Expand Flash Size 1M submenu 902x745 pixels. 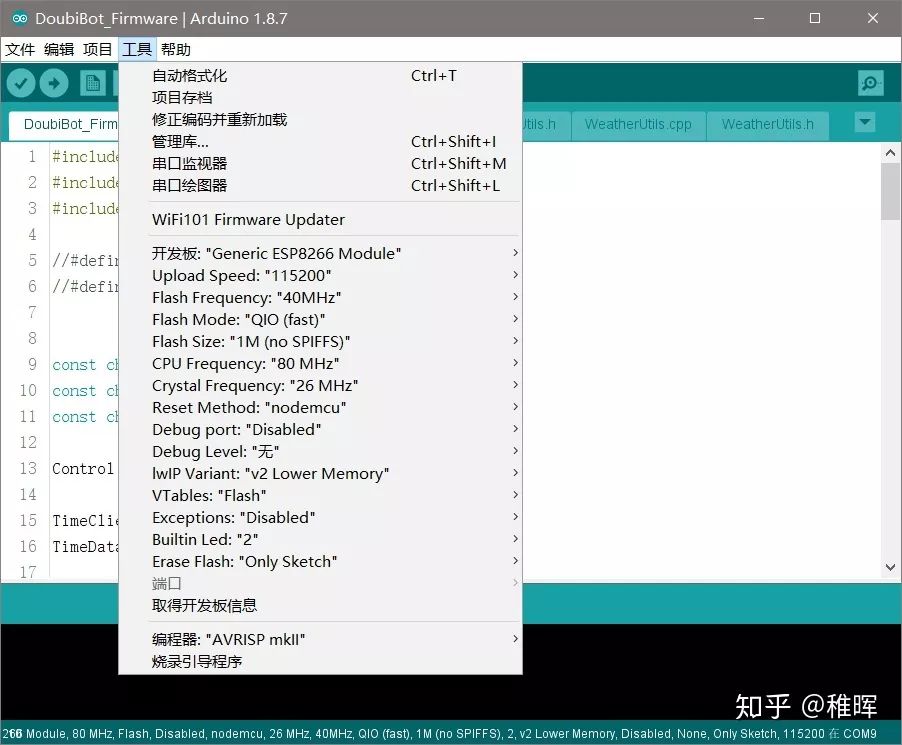click(320, 341)
